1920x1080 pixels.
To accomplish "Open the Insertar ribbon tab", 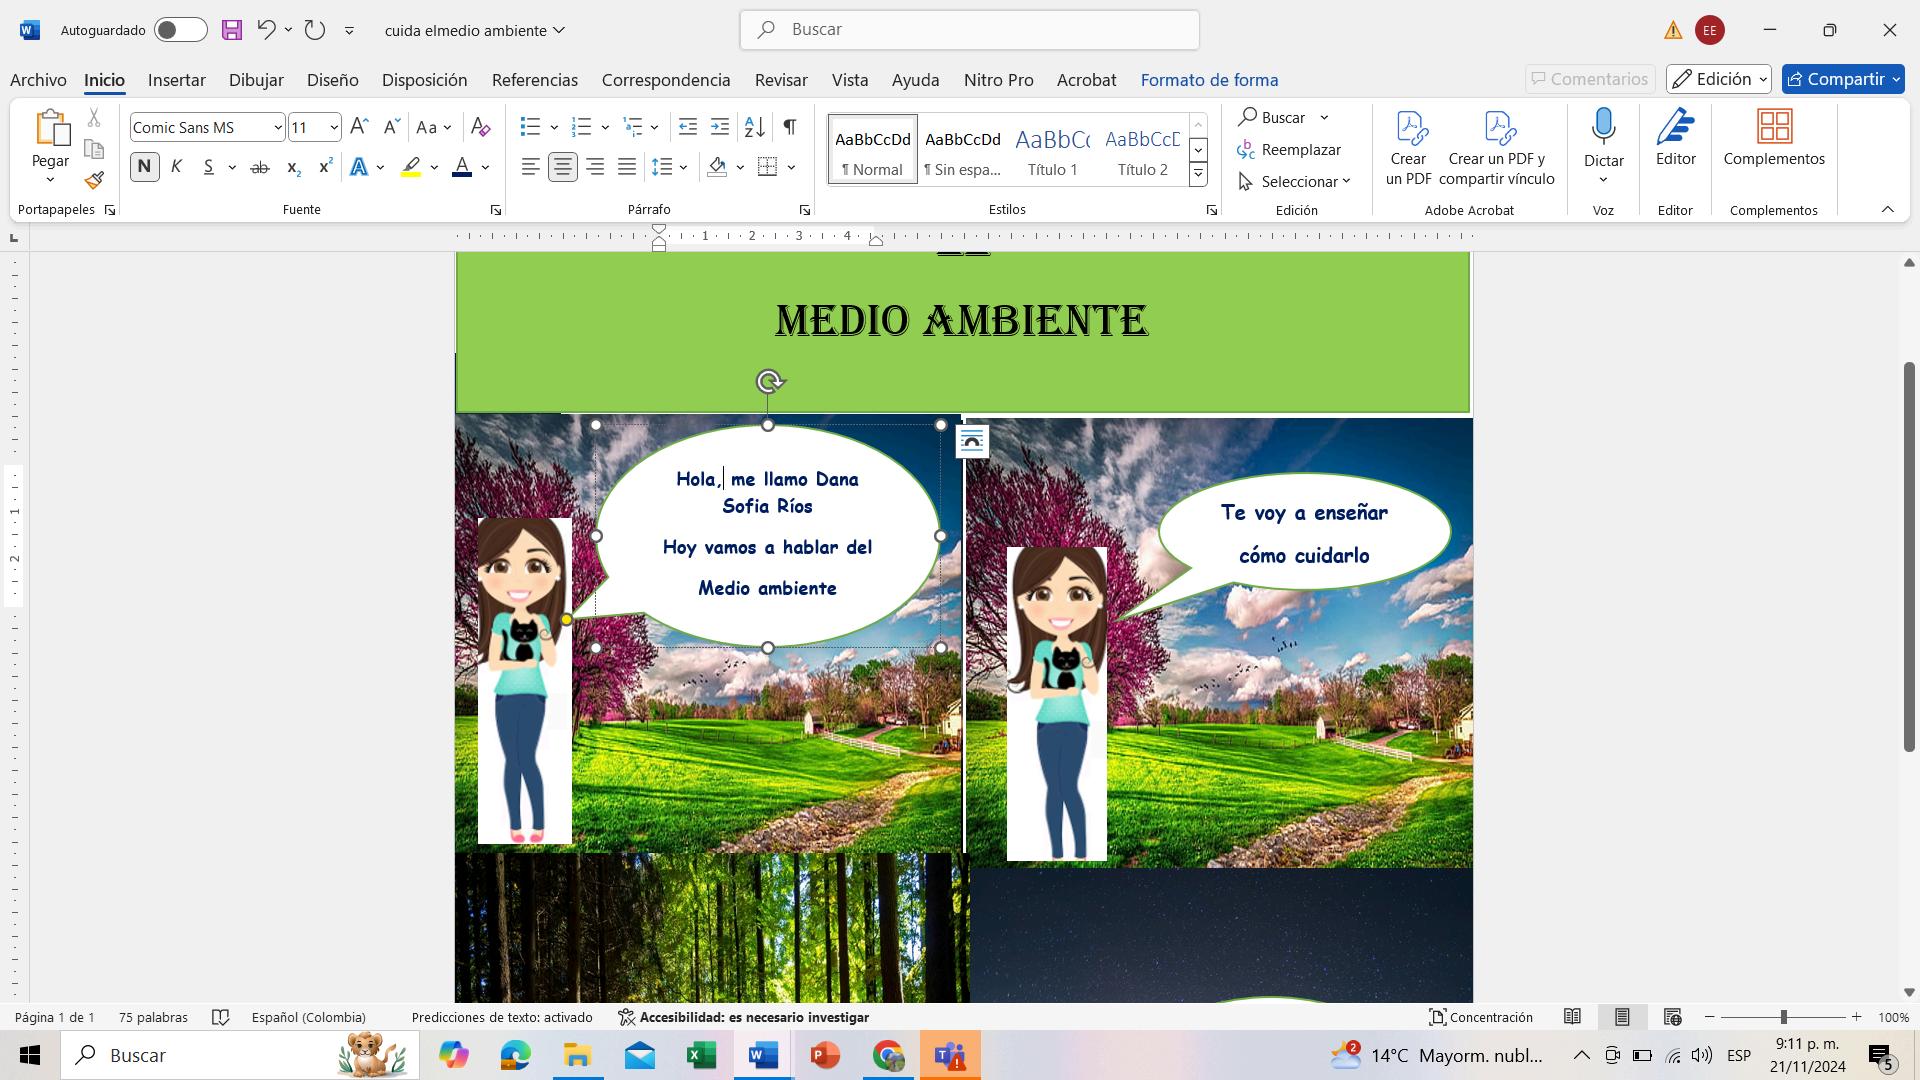I will (x=176, y=80).
